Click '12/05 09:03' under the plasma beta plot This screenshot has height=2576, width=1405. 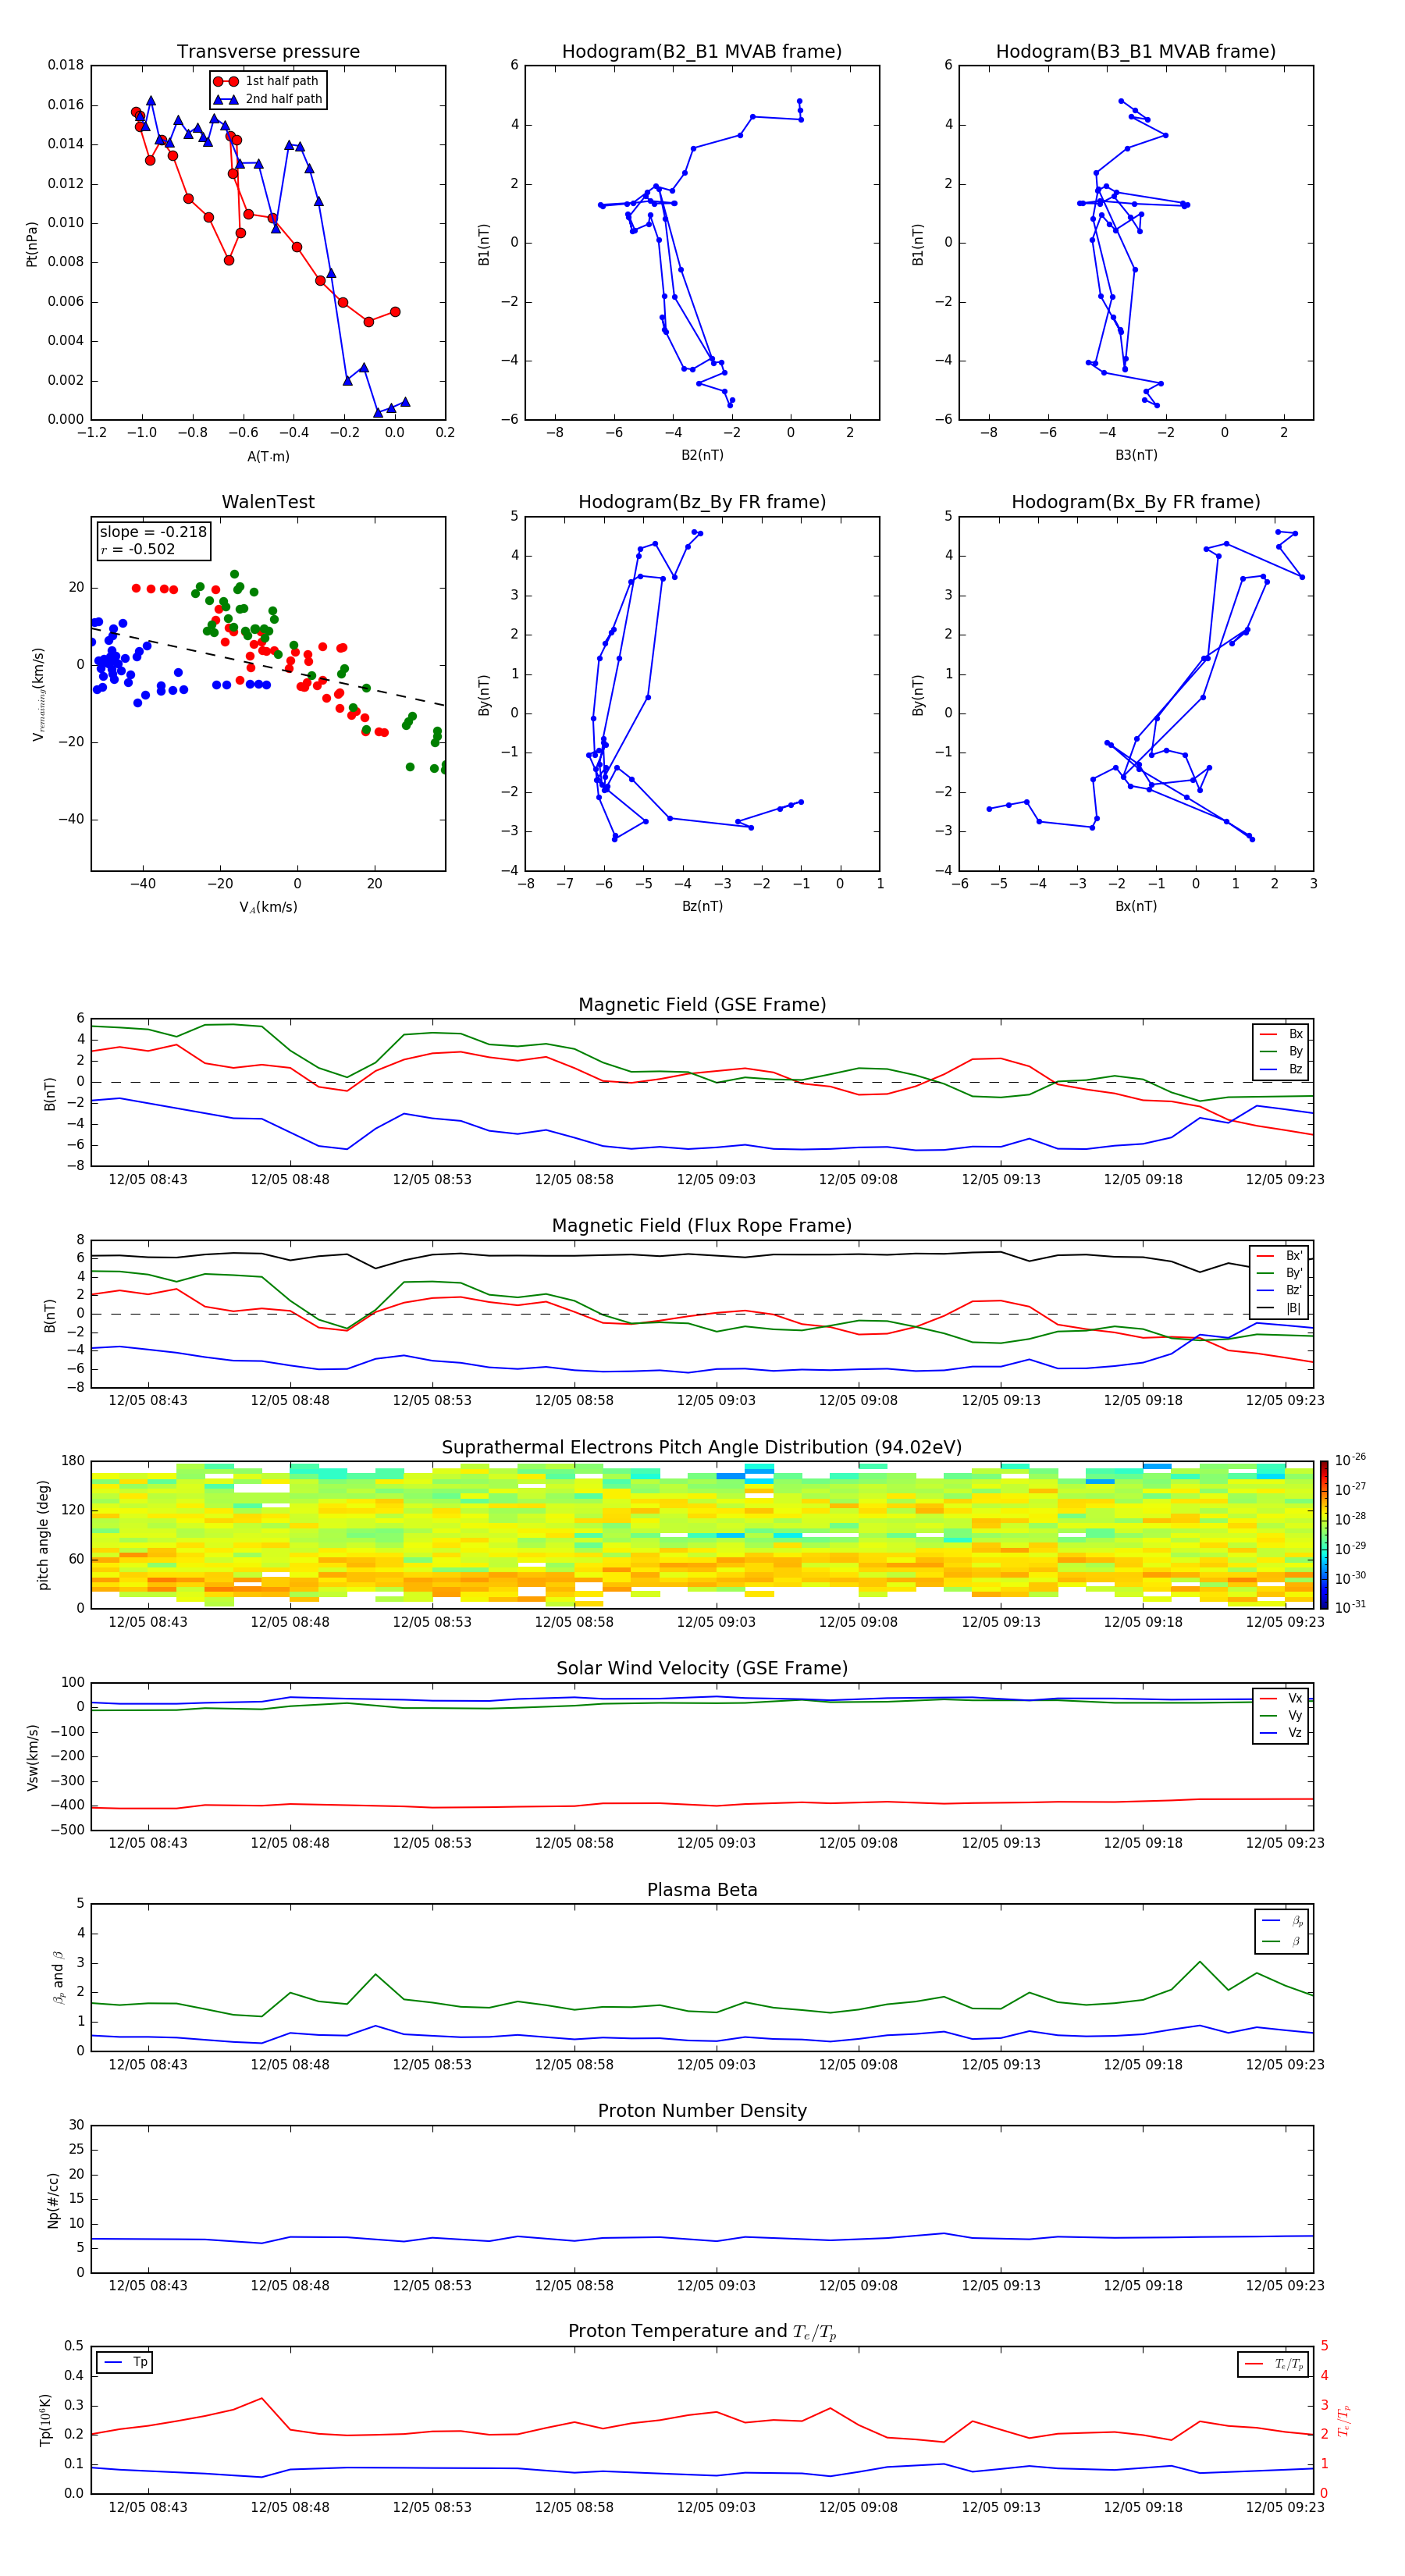click(716, 2064)
